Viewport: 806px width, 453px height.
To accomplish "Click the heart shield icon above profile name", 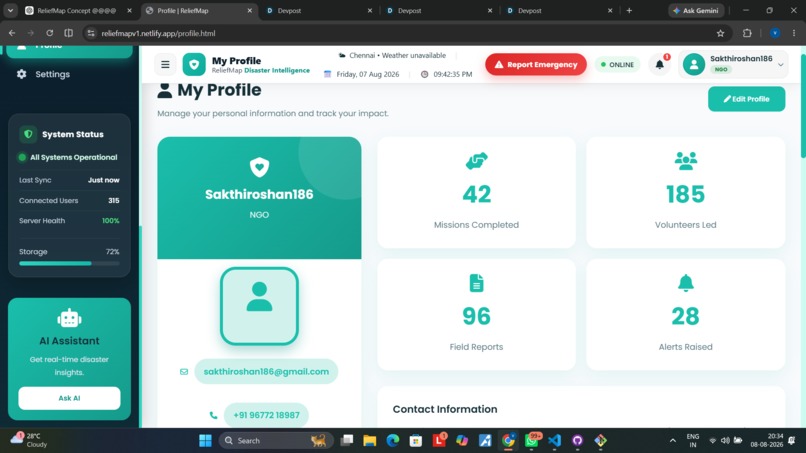I will pos(259,167).
